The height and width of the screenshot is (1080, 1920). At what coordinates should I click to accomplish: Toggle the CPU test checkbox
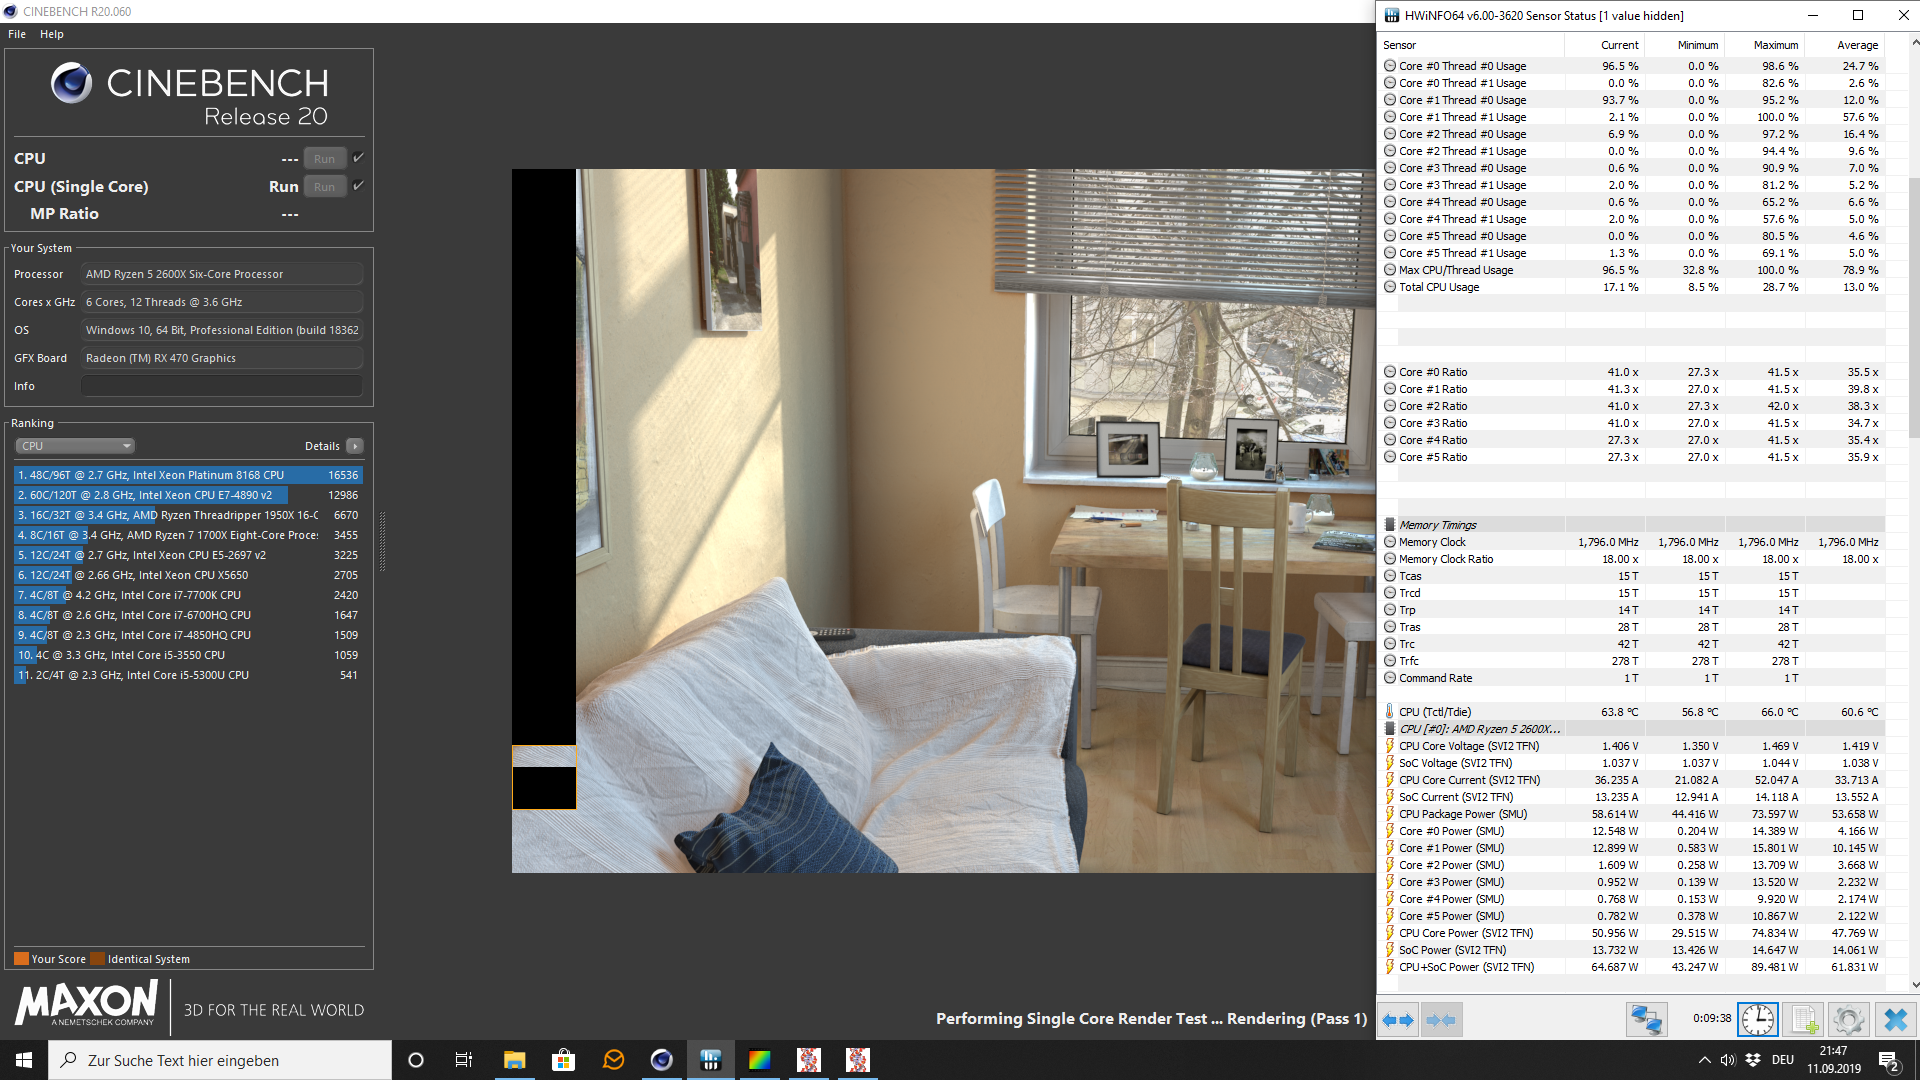pos(359,158)
